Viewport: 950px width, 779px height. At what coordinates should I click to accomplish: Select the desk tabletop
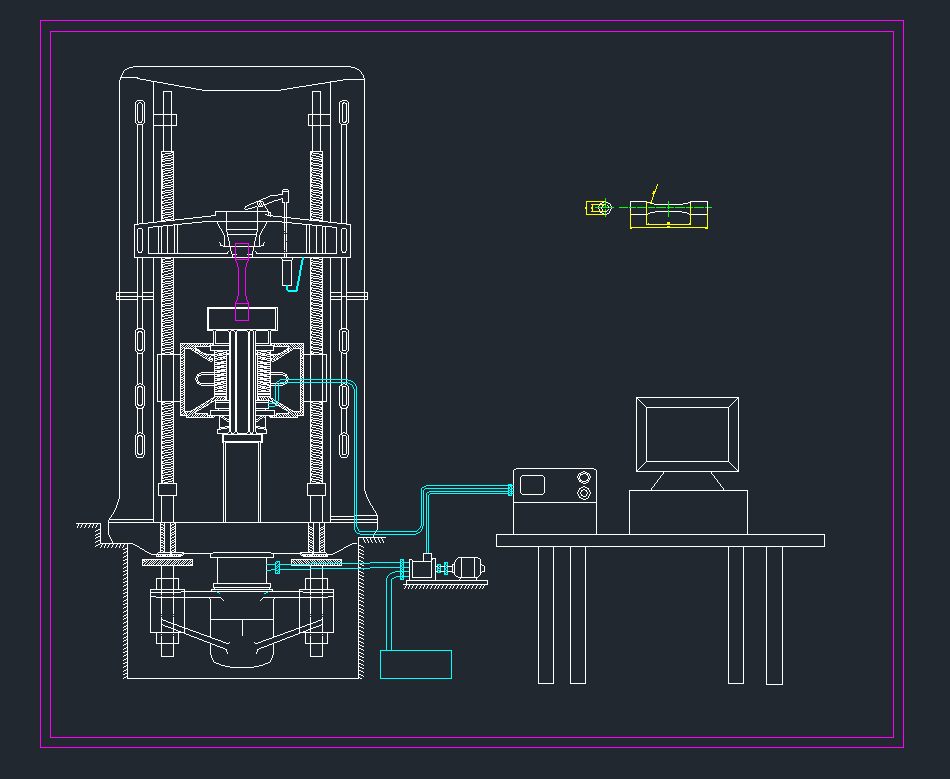pos(660,540)
